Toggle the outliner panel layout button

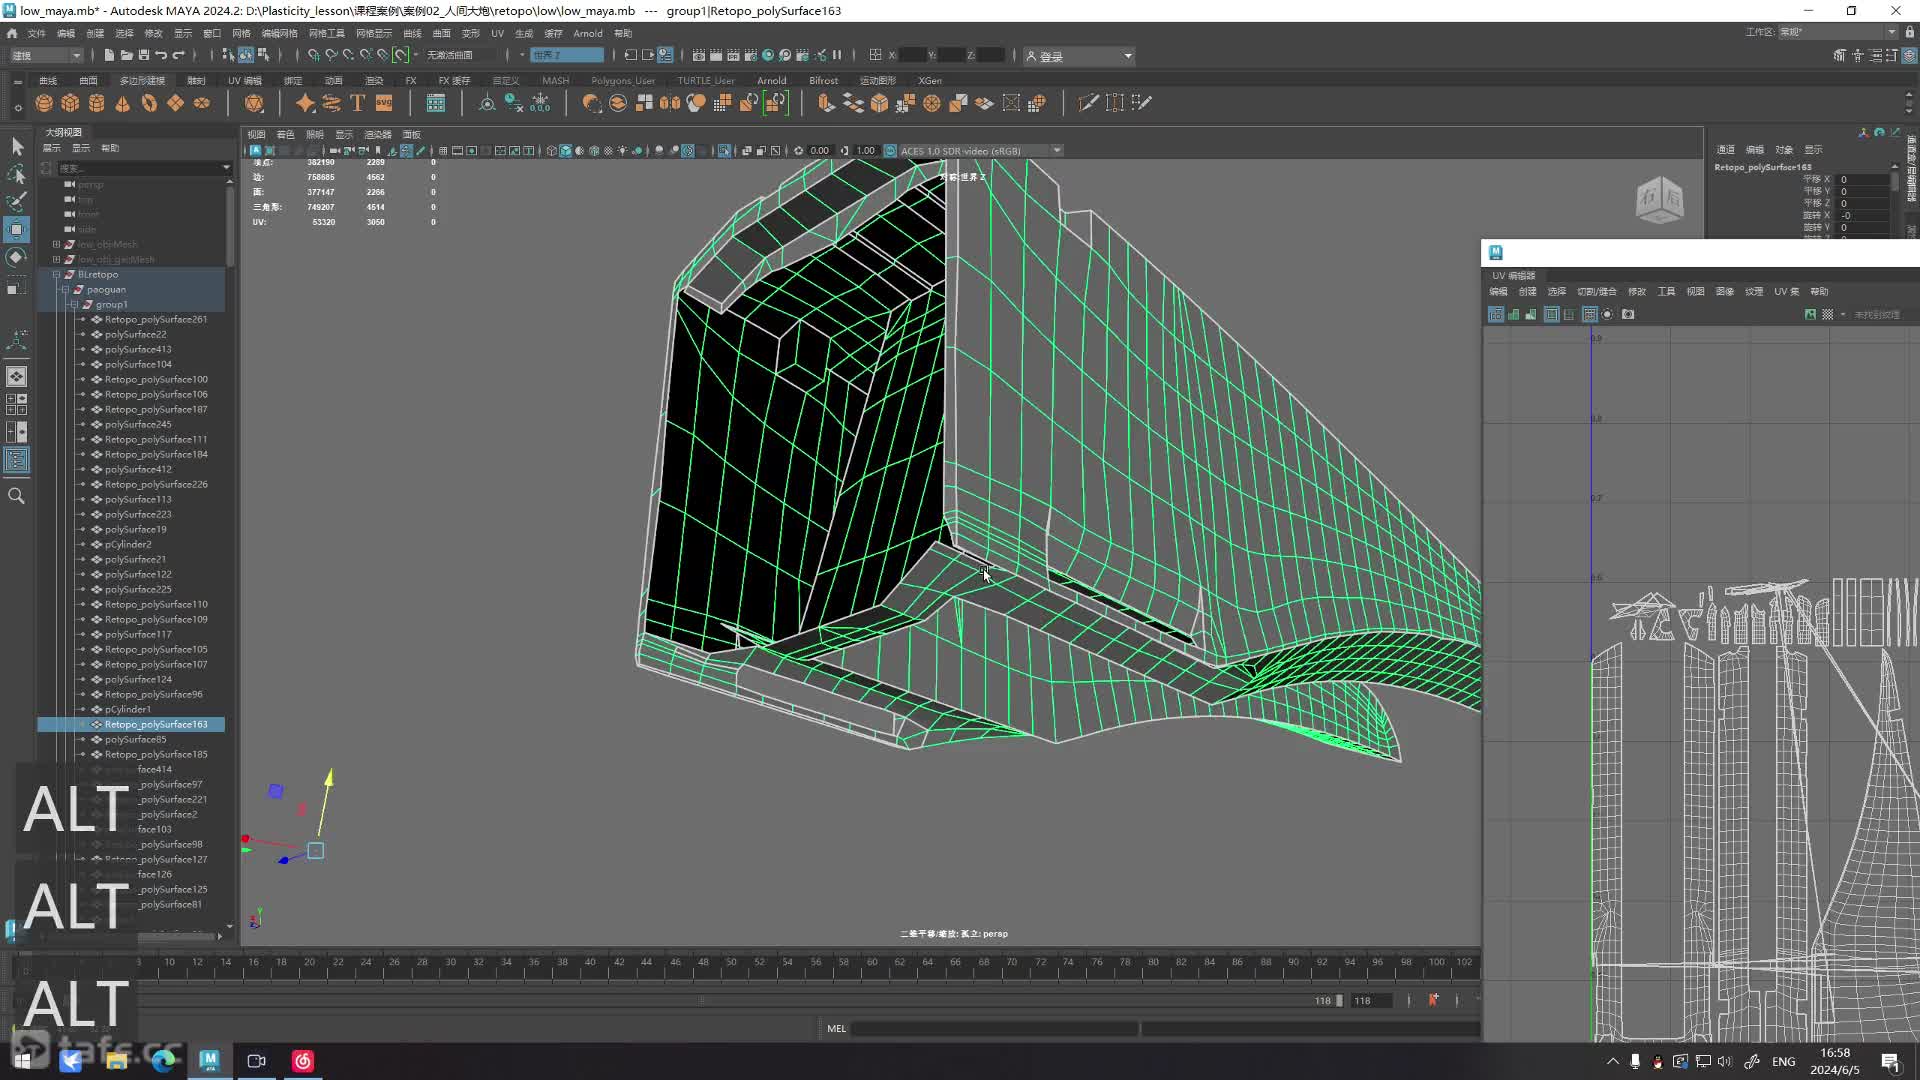[x=17, y=460]
